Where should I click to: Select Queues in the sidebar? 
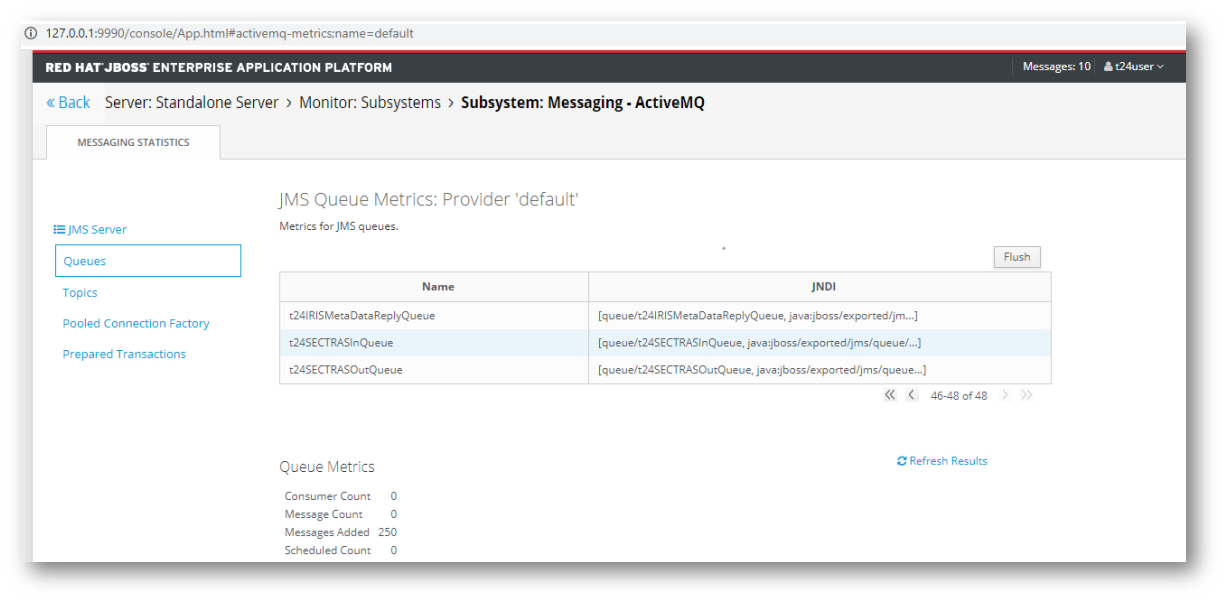147,261
